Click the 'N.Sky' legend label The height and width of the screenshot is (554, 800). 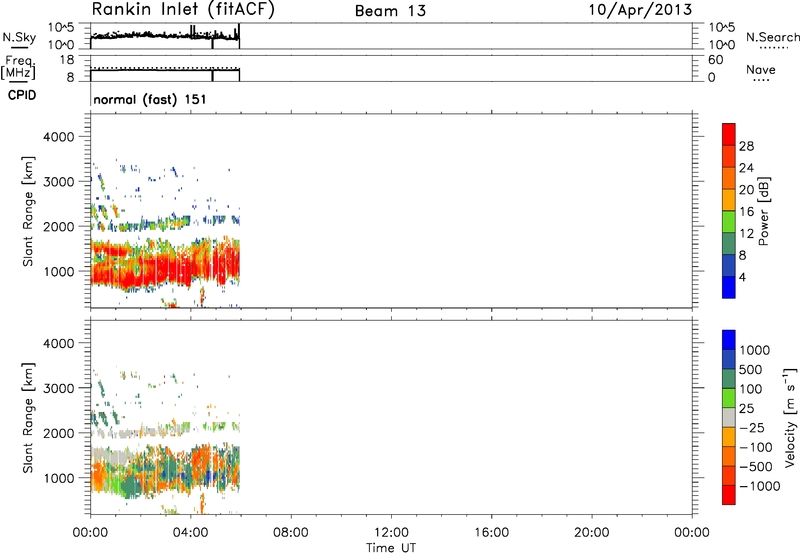(x=19, y=37)
